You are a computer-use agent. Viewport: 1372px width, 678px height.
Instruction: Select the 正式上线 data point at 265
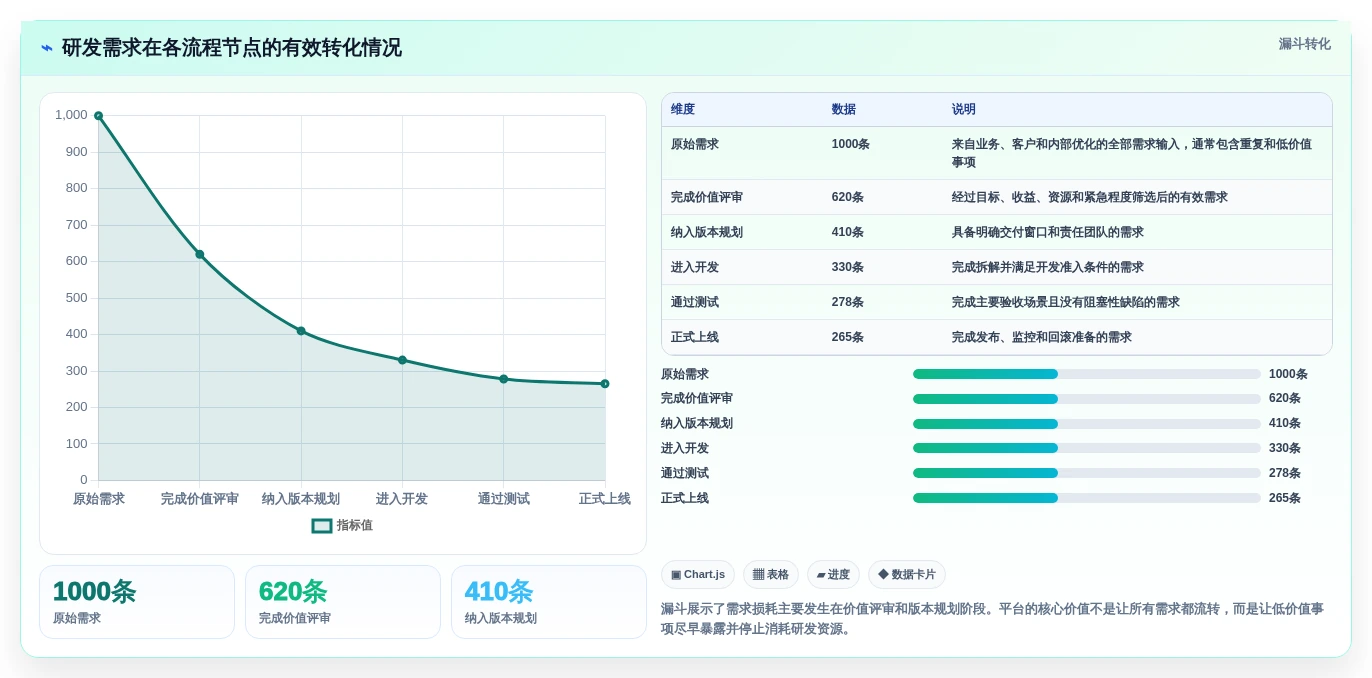(x=605, y=383)
